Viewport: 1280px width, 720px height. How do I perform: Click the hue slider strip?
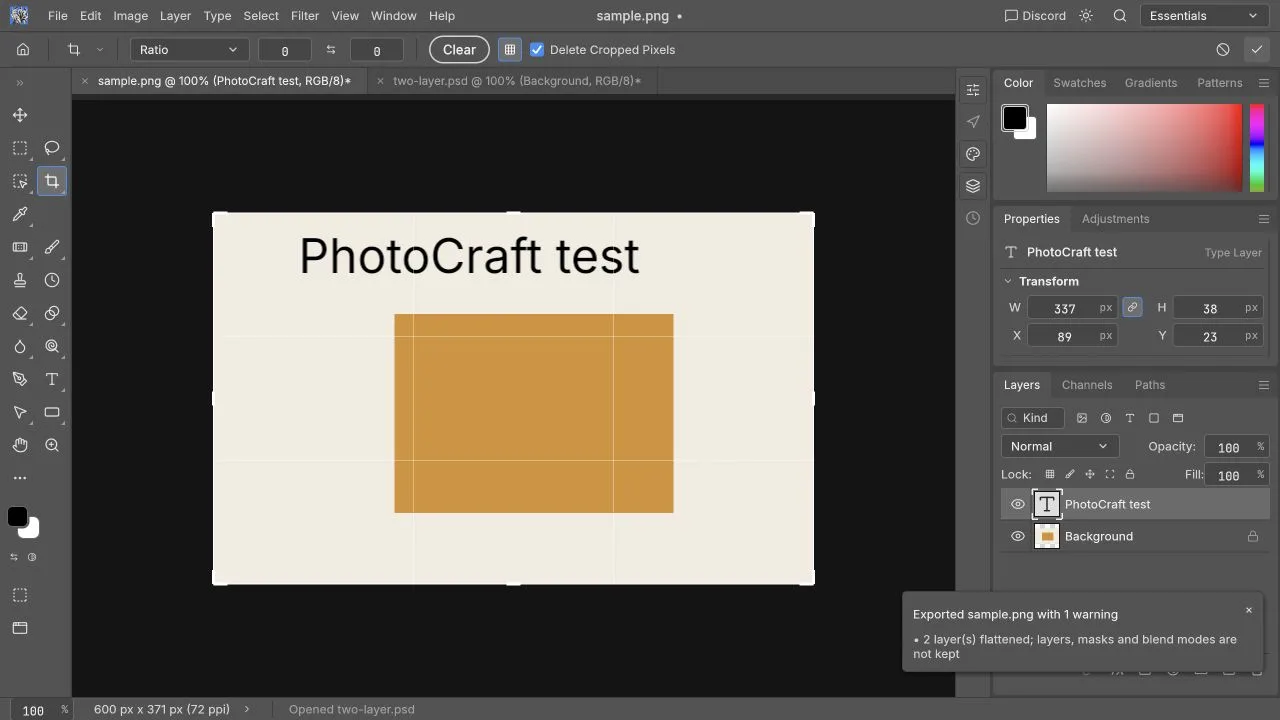(x=1257, y=147)
